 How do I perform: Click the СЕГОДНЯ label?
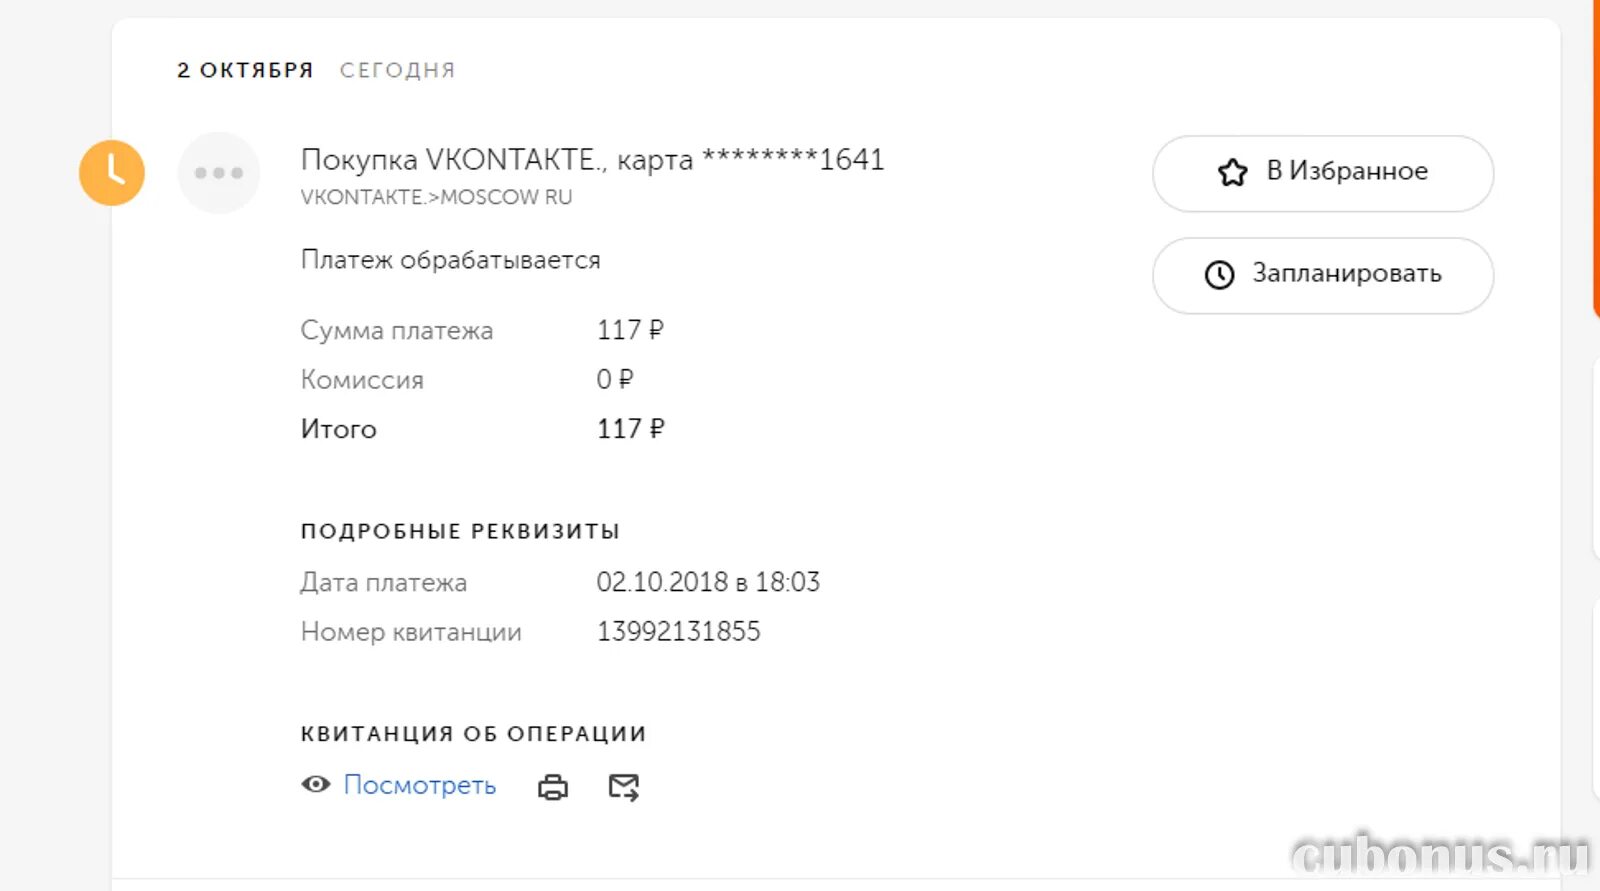398,70
